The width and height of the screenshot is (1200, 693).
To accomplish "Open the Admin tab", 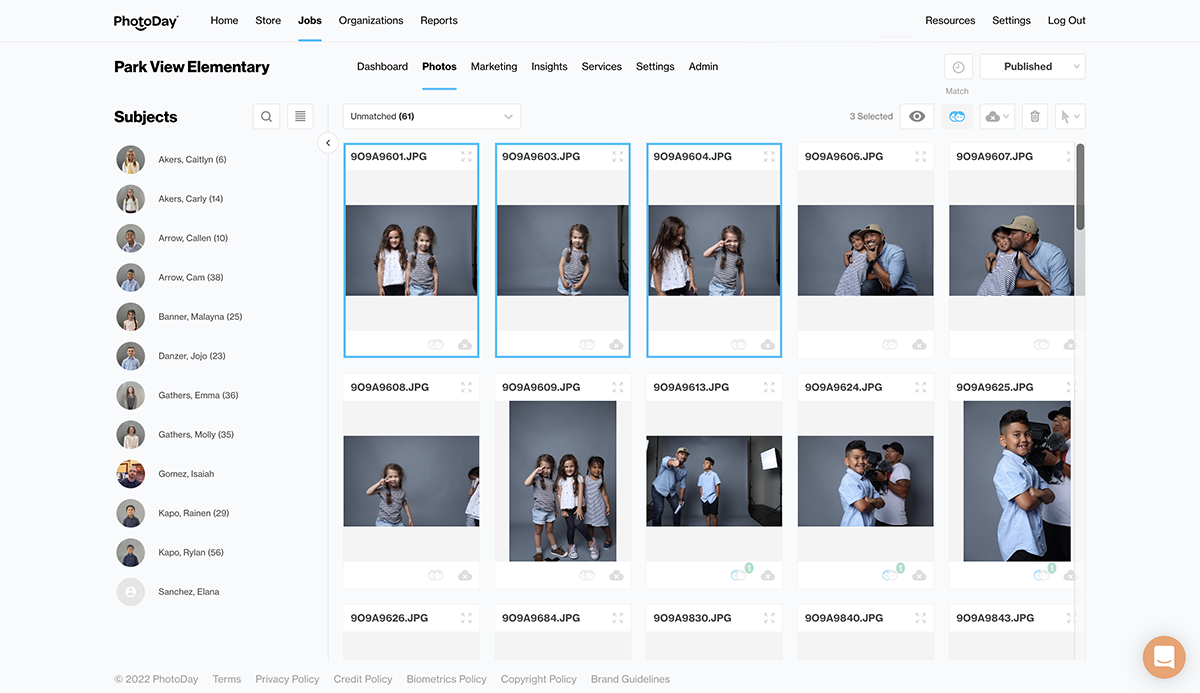I will 703,67.
